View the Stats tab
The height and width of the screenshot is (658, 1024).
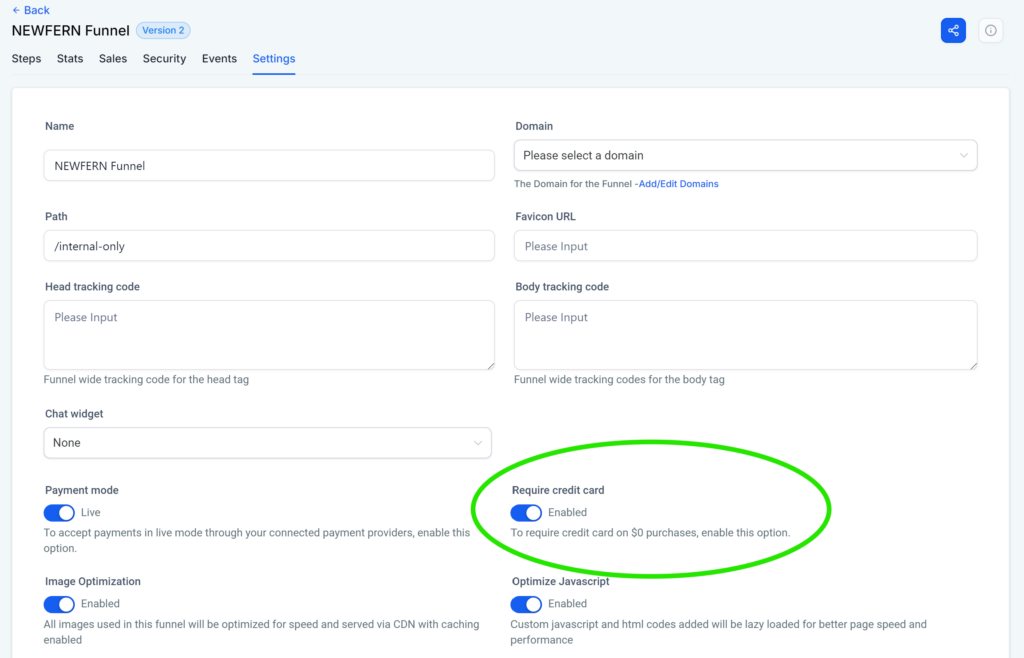69,58
